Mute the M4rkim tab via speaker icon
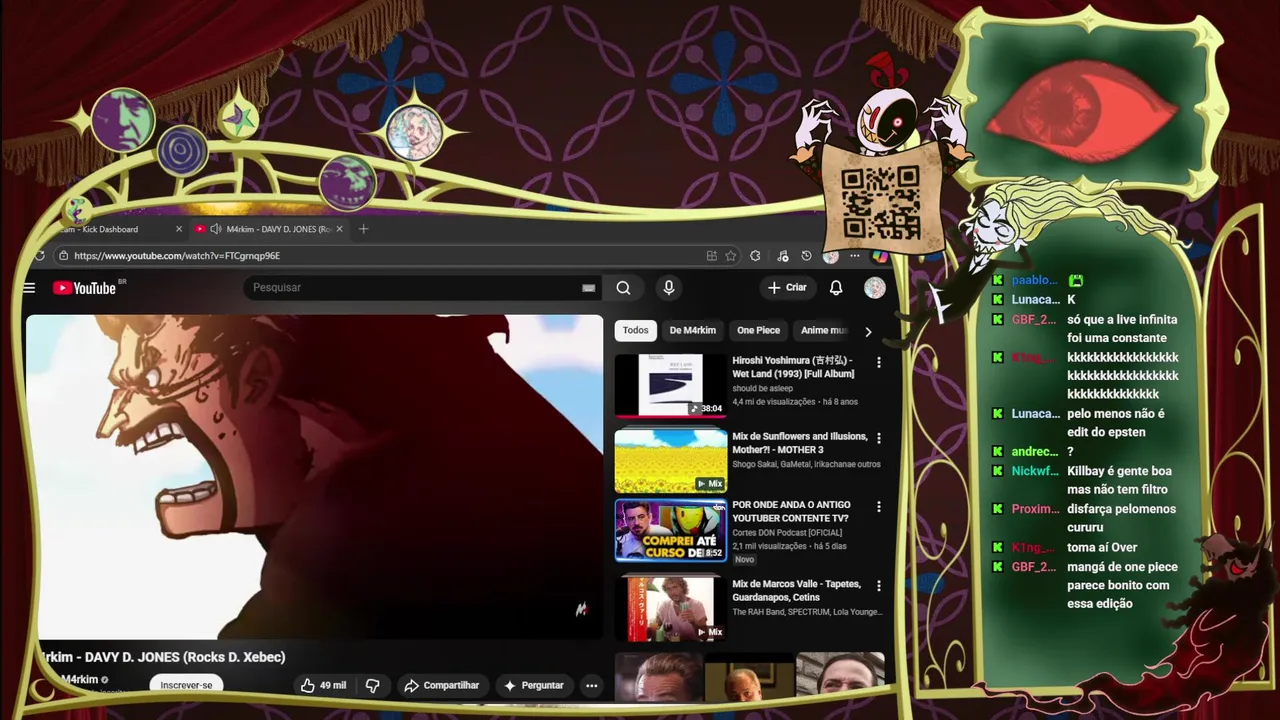Viewport: 1280px width, 720px height. (x=216, y=229)
